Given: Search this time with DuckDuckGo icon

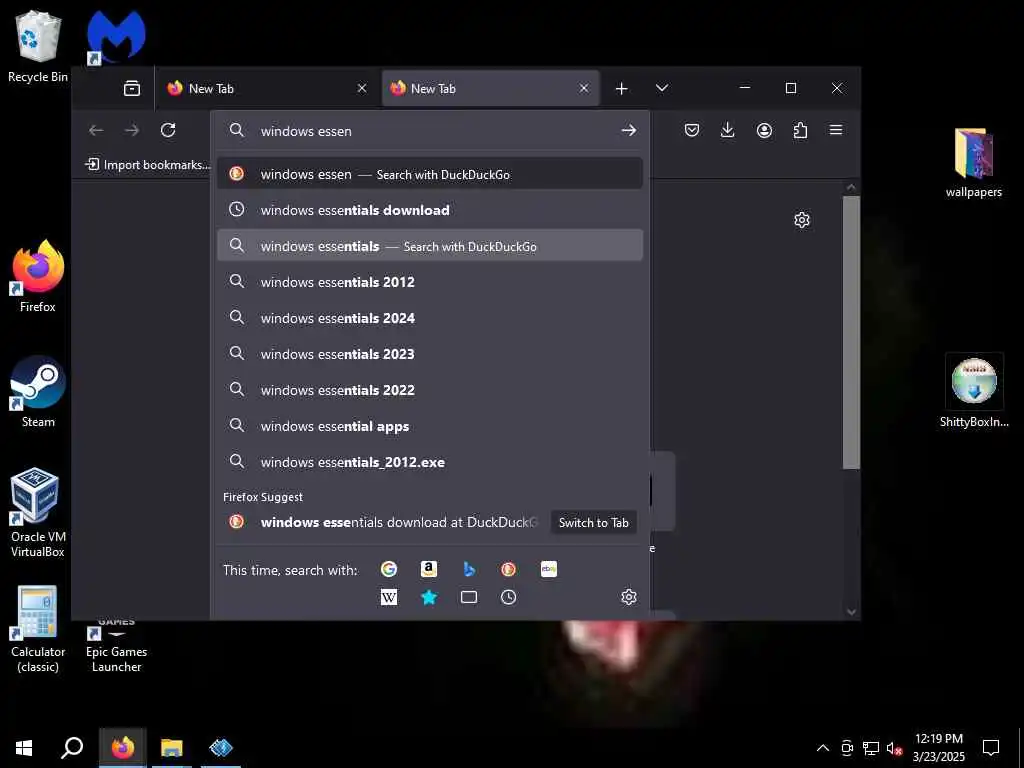Looking at the screenshot, I should 508,569.
